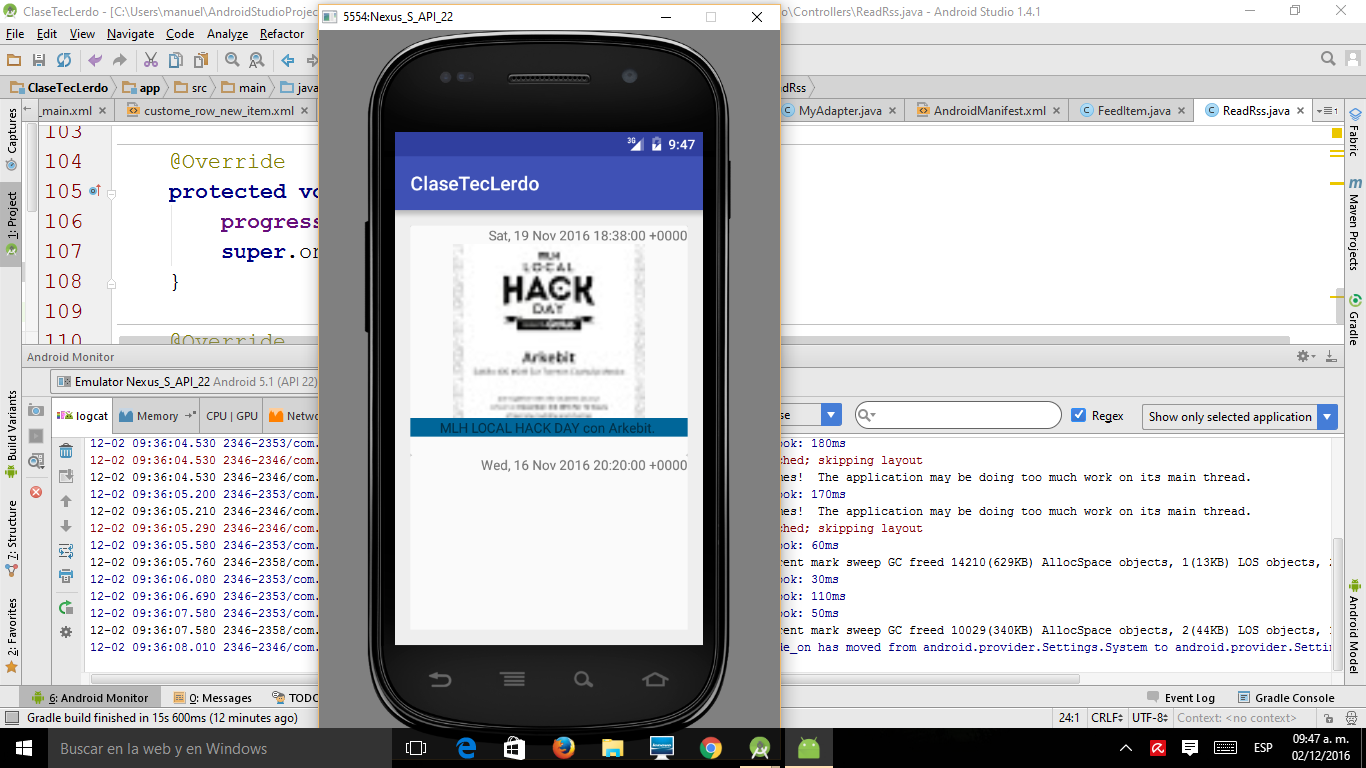1366x768 pixels.
Task: Open the UTF-8 encoding selector
Action: tap(1148, 718)
